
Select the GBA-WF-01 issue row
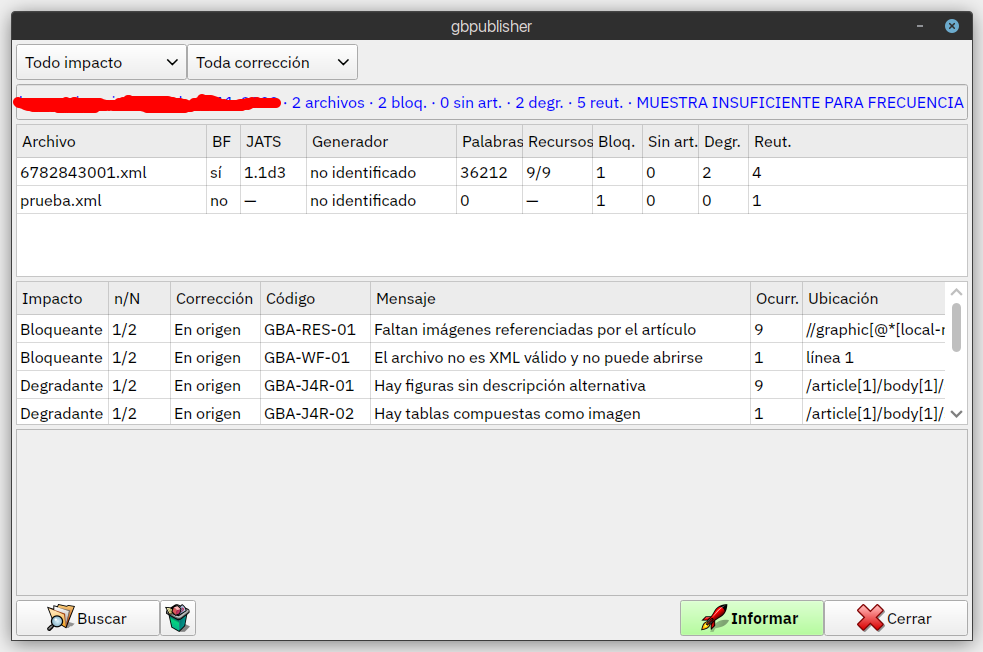coord(481,357)
